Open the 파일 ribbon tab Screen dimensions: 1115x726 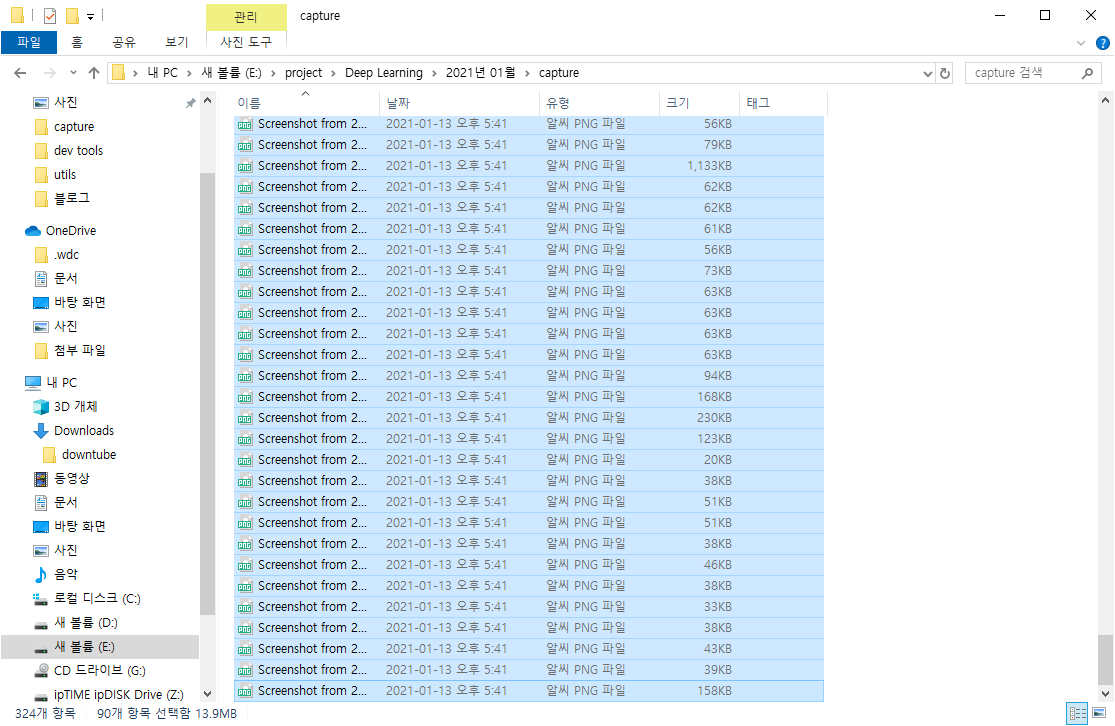tap(28, 42)
